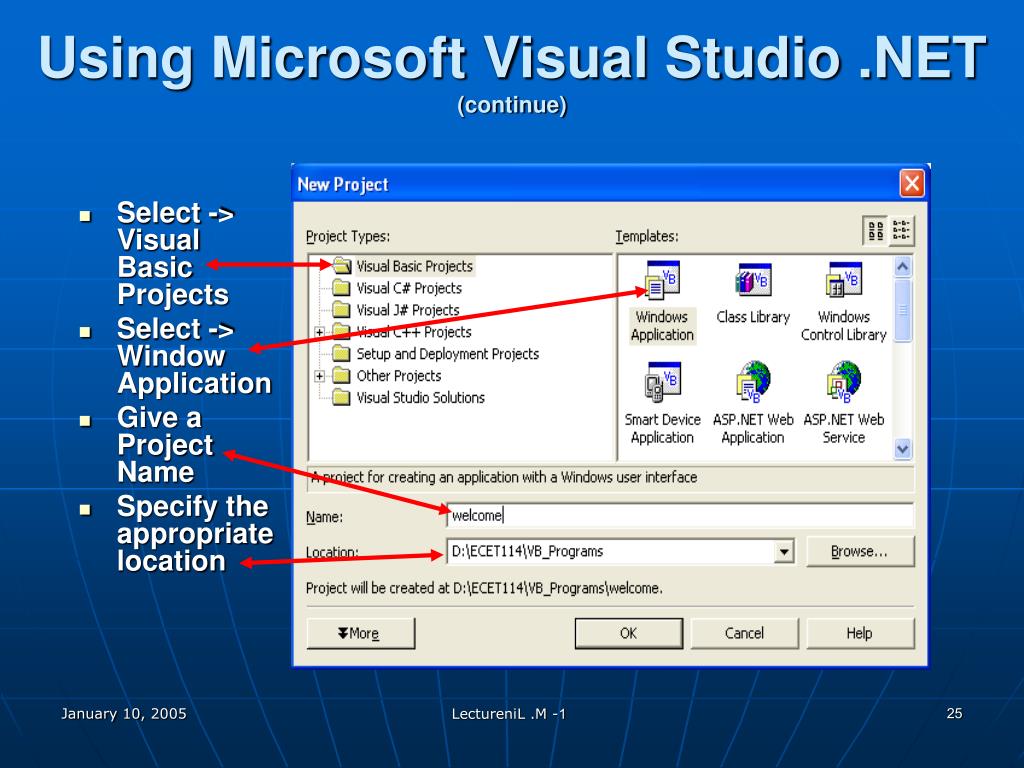The height and width of the screenshot is (768, 1024).
Task: Confirm with the OK button
Action: 628,633
